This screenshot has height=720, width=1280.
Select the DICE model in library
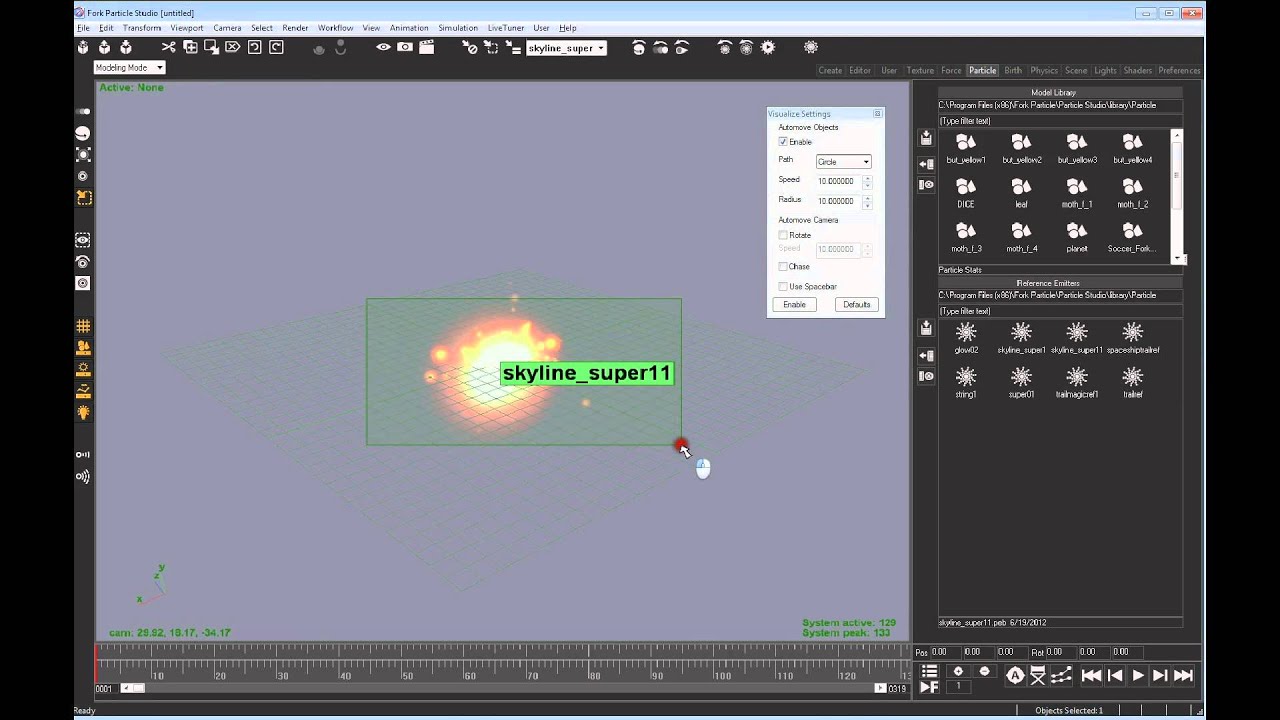(966, 192)
